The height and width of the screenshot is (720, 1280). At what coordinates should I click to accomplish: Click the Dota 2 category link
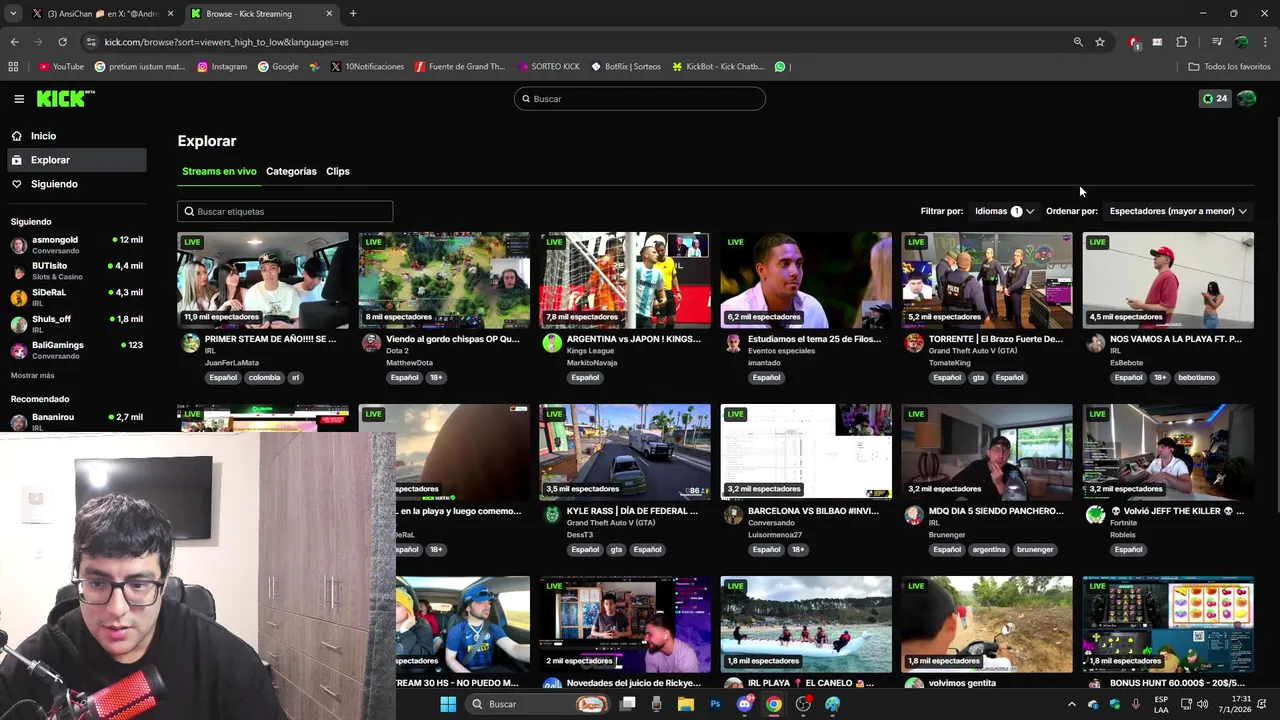[396, 351]
